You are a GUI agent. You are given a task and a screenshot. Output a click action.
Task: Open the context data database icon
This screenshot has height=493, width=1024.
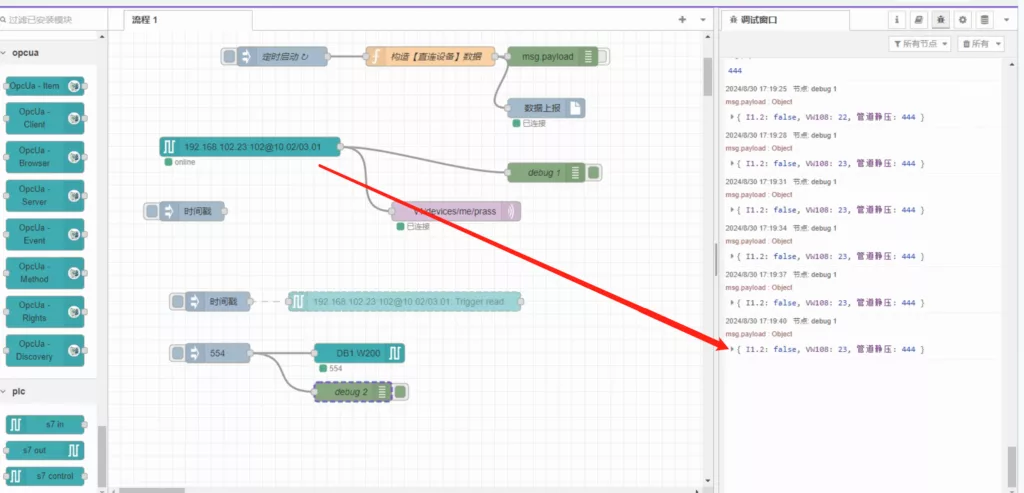pyautogui.click(x=985, y=19)
